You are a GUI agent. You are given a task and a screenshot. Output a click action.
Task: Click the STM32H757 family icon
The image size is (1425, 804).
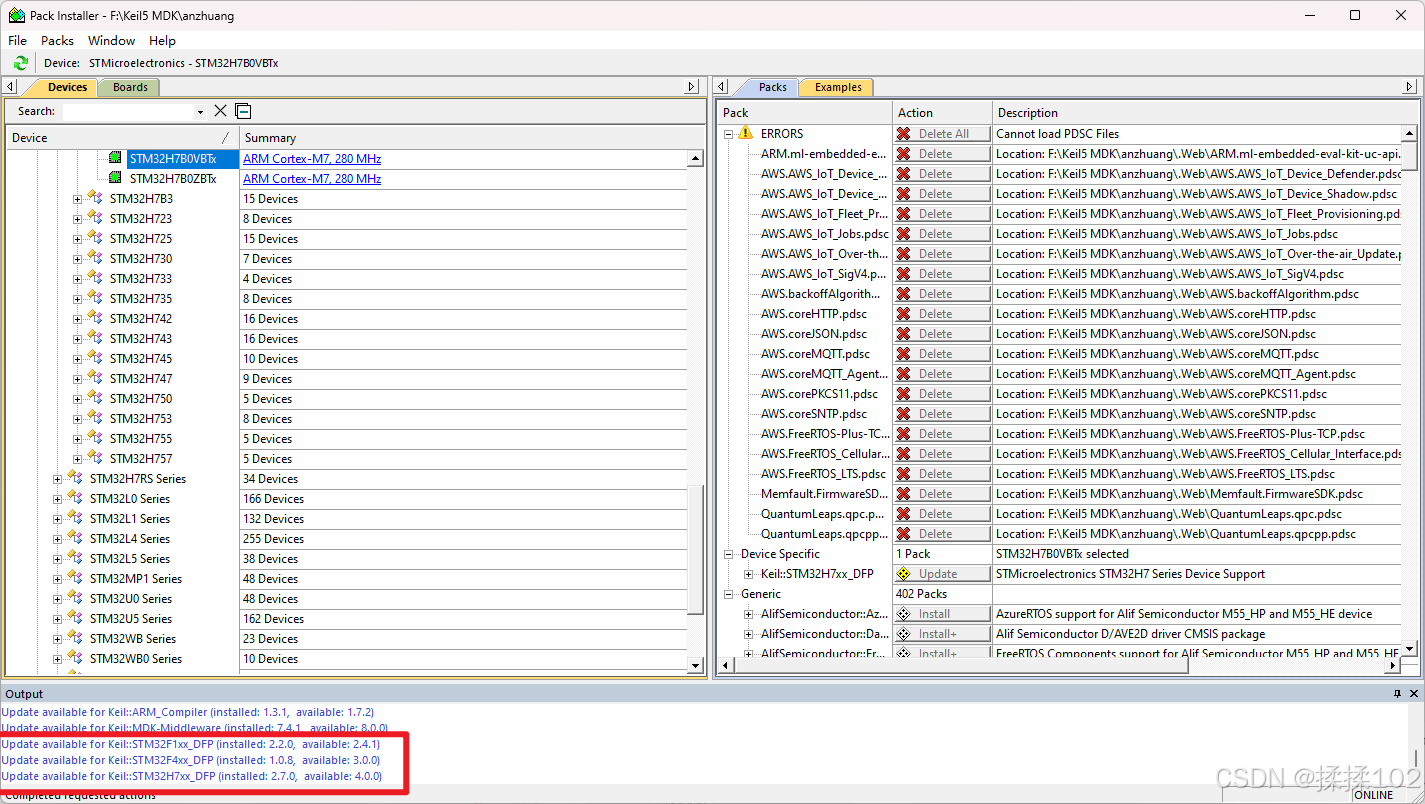click(95, 458)
